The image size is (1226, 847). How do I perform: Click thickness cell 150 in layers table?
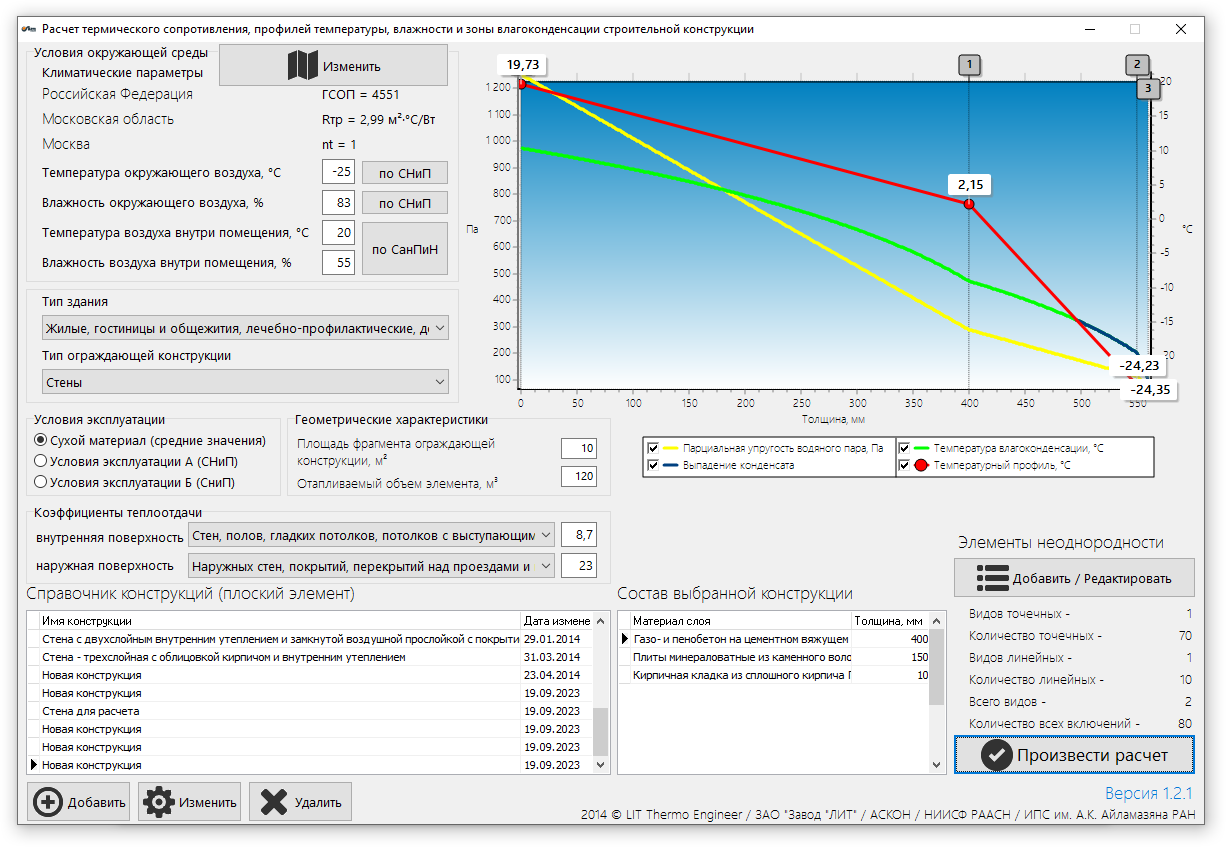(x=890, y=657)
